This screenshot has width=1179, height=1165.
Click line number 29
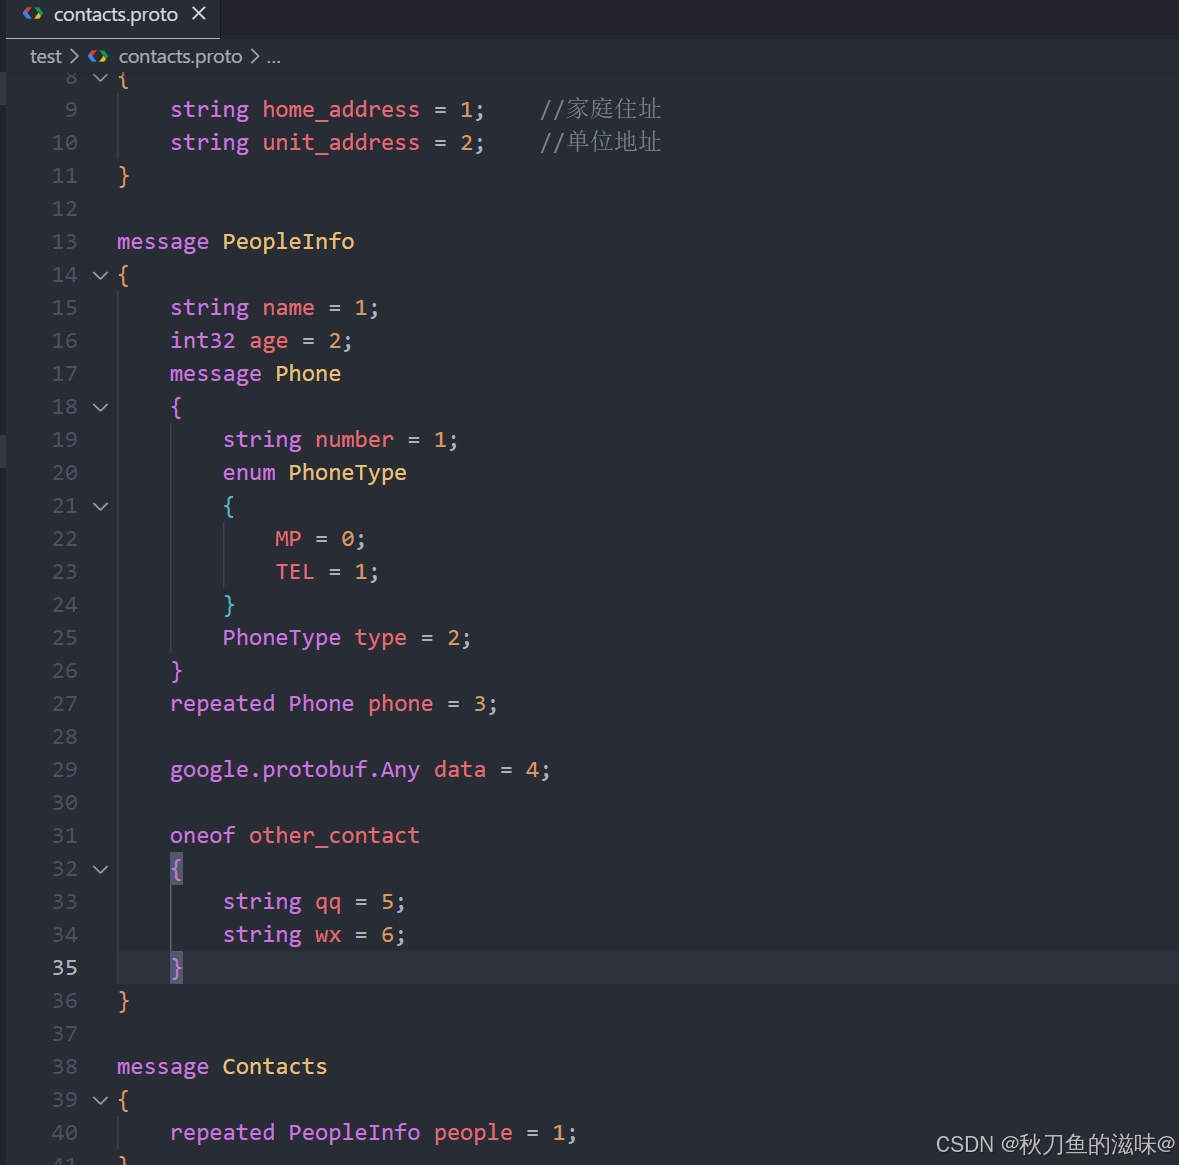coord(64,769)
